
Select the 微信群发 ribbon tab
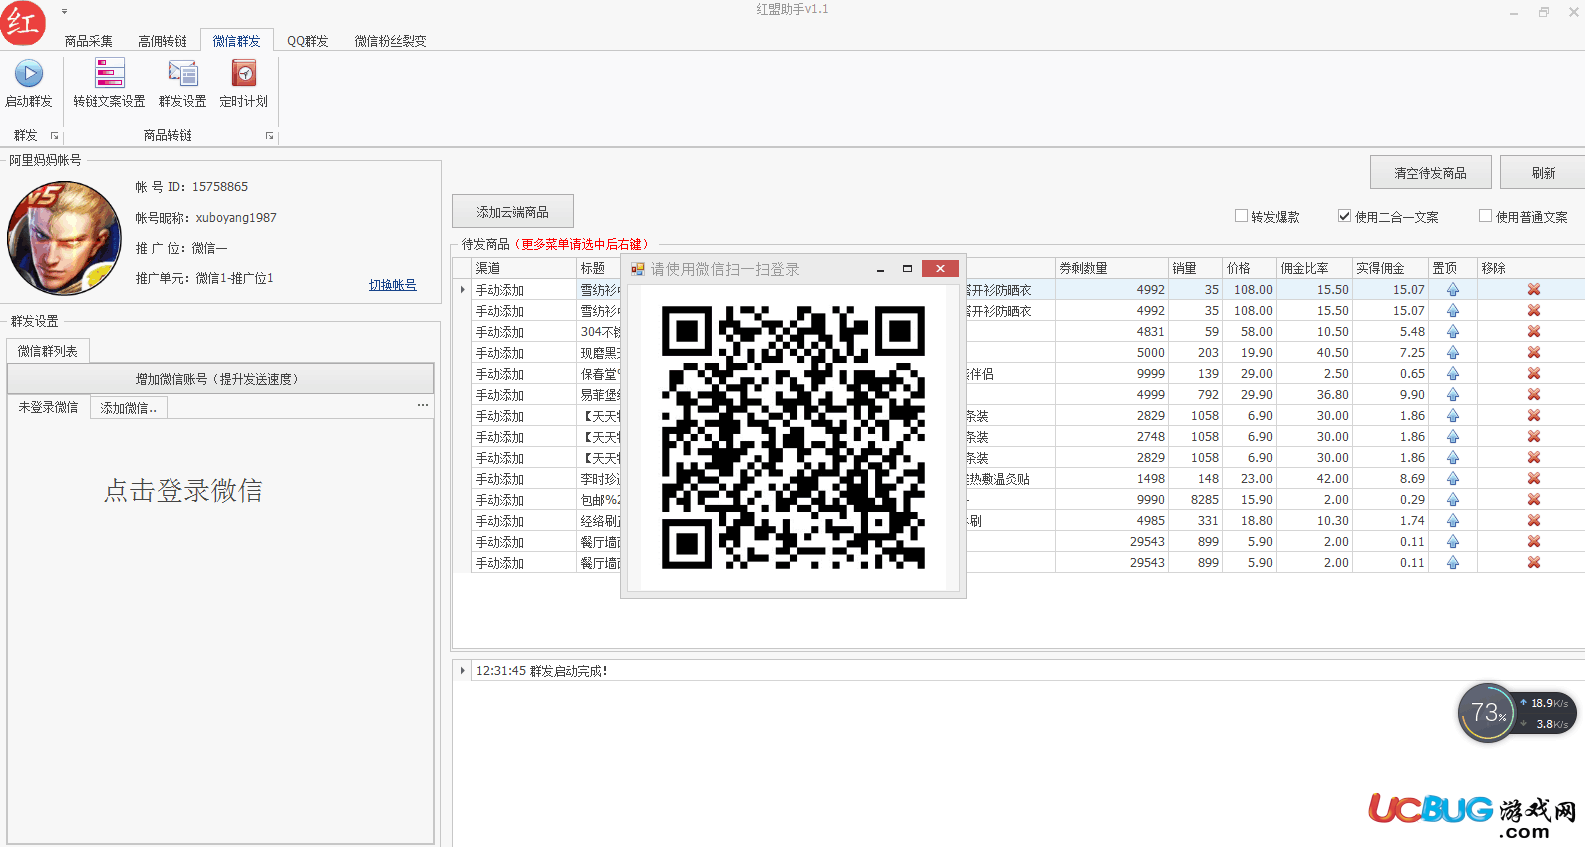[x=236, y=41]
